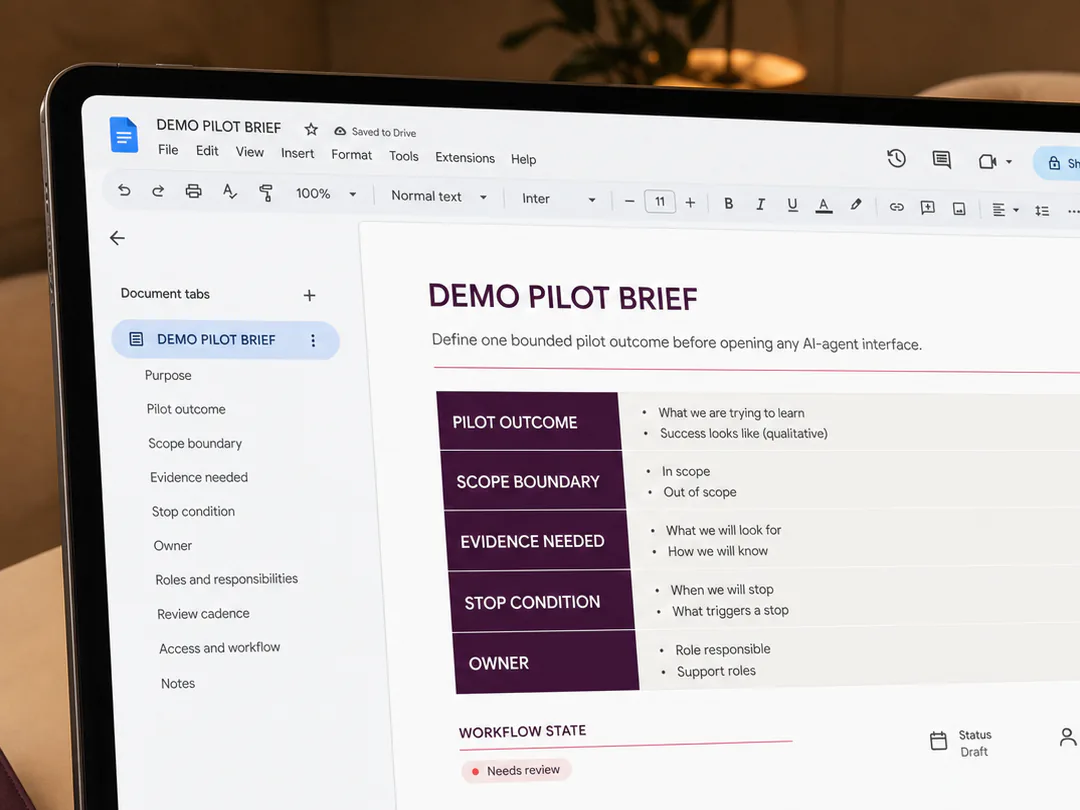Image resolution: width=1080 pixels, height=810 pixels.
Task: Open the Format menu
Action: pos(351,154)
